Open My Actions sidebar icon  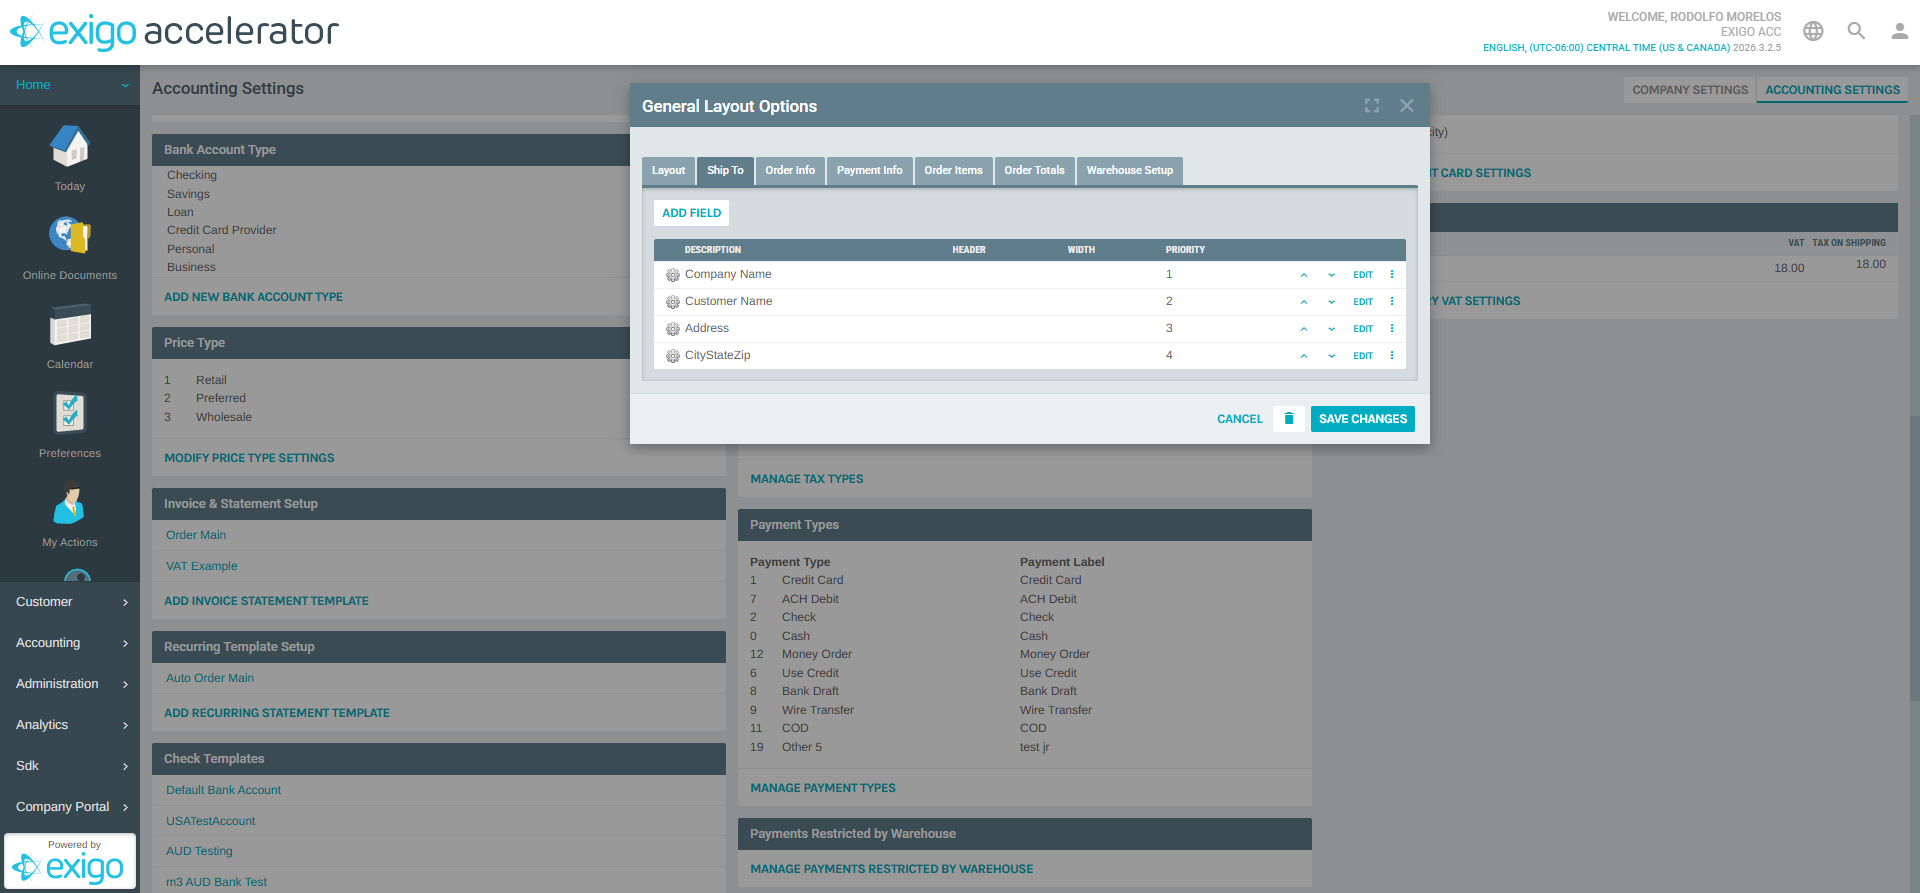[70, 503]
